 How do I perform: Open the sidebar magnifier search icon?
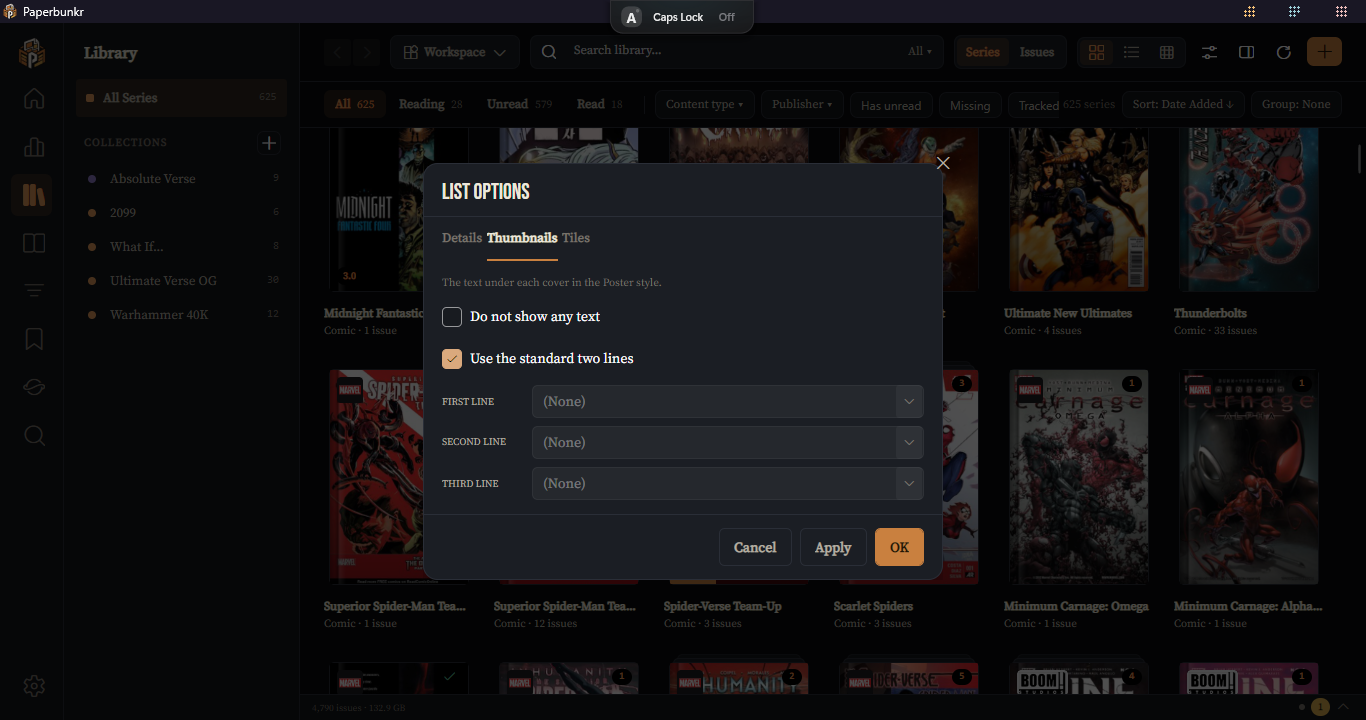(x=34, y=435)
